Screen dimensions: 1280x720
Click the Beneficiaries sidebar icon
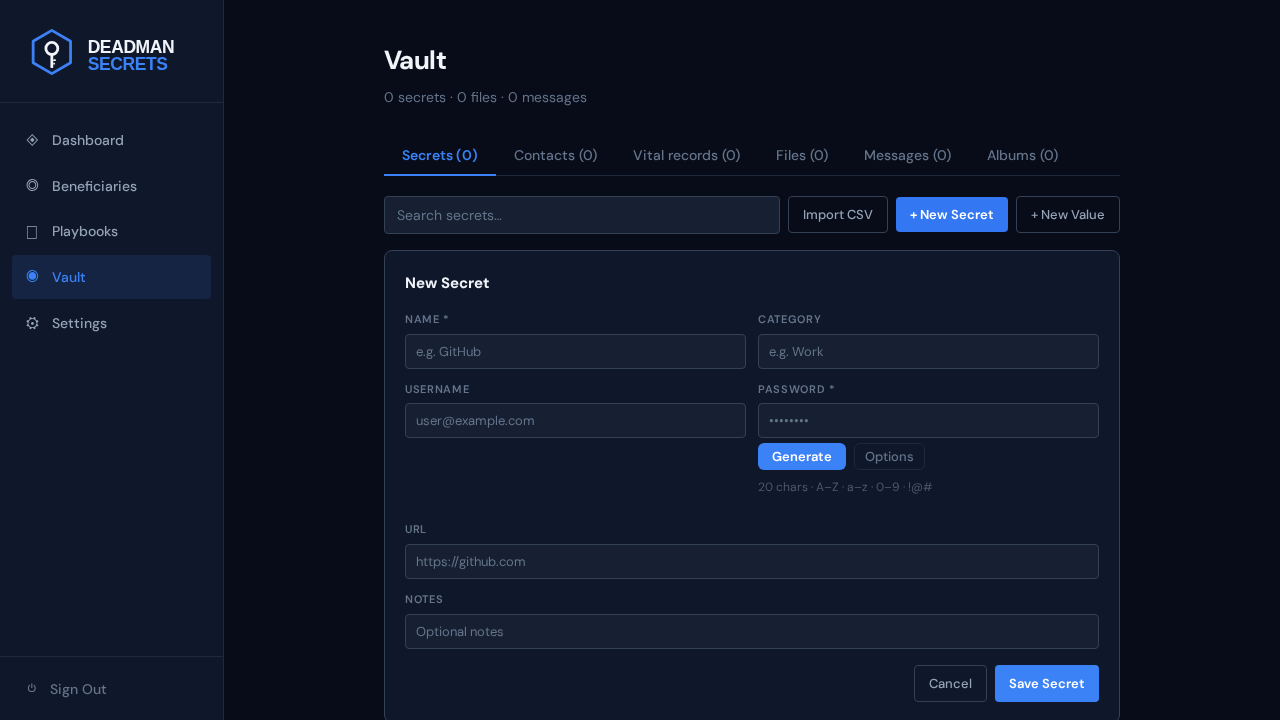click(x=32, y=186)
